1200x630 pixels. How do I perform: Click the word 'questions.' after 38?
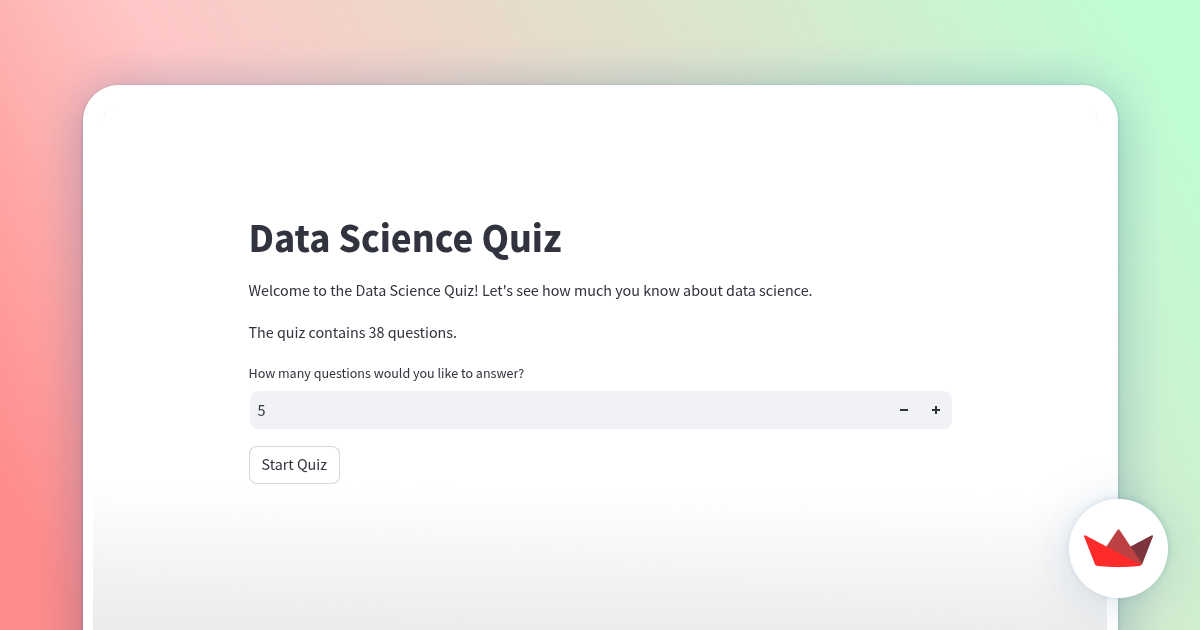point(424,332)
